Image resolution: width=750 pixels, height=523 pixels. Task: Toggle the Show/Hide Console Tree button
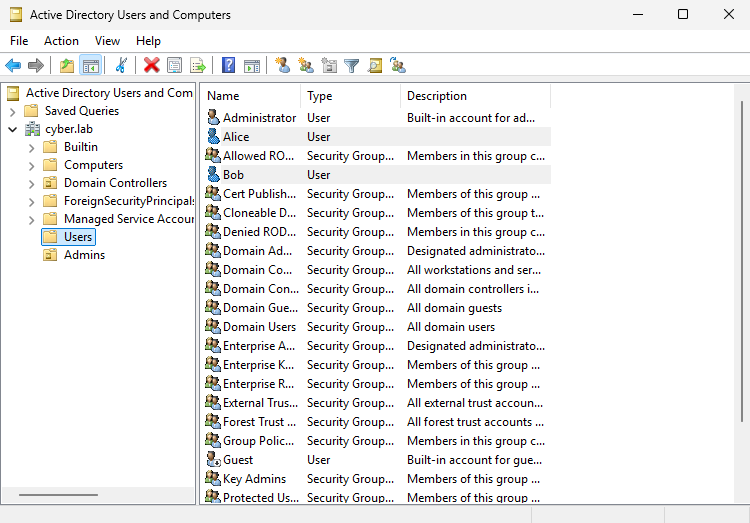click(x=90, y=65)
